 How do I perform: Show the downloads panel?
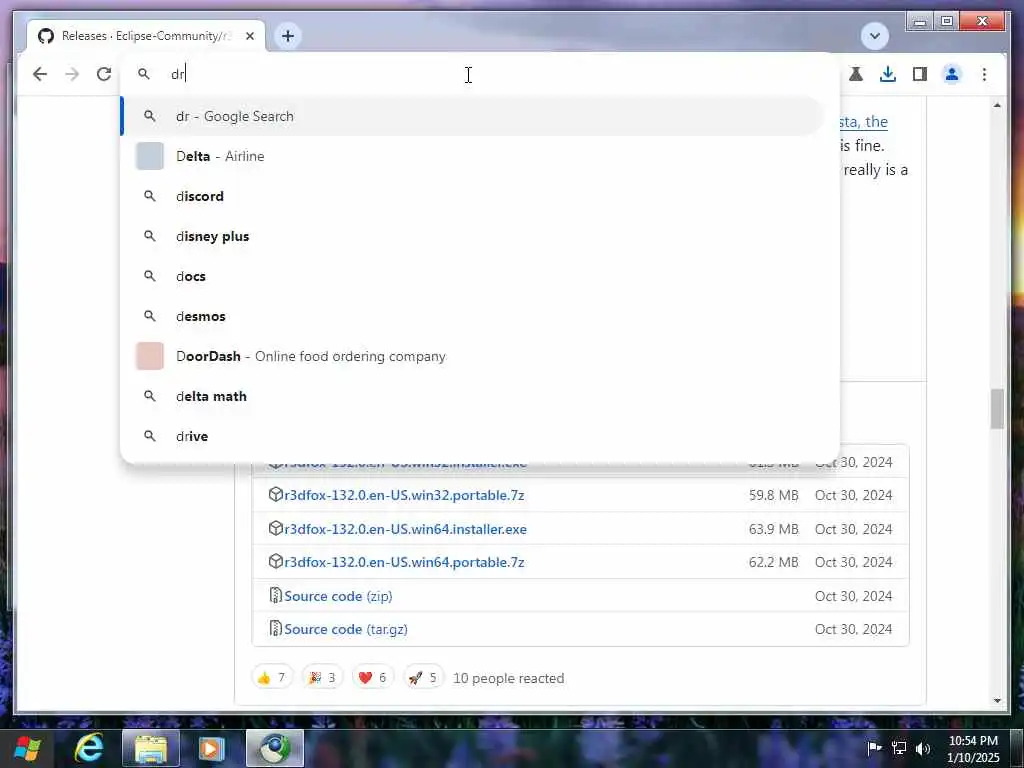pos(888,74)
